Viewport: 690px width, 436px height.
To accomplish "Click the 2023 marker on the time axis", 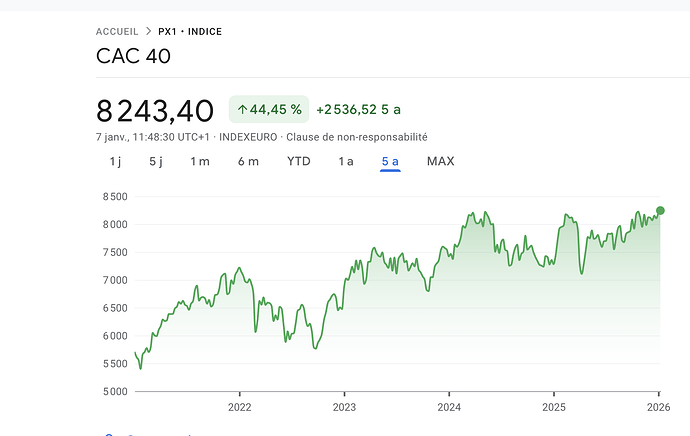I will [x=344, y=407].
